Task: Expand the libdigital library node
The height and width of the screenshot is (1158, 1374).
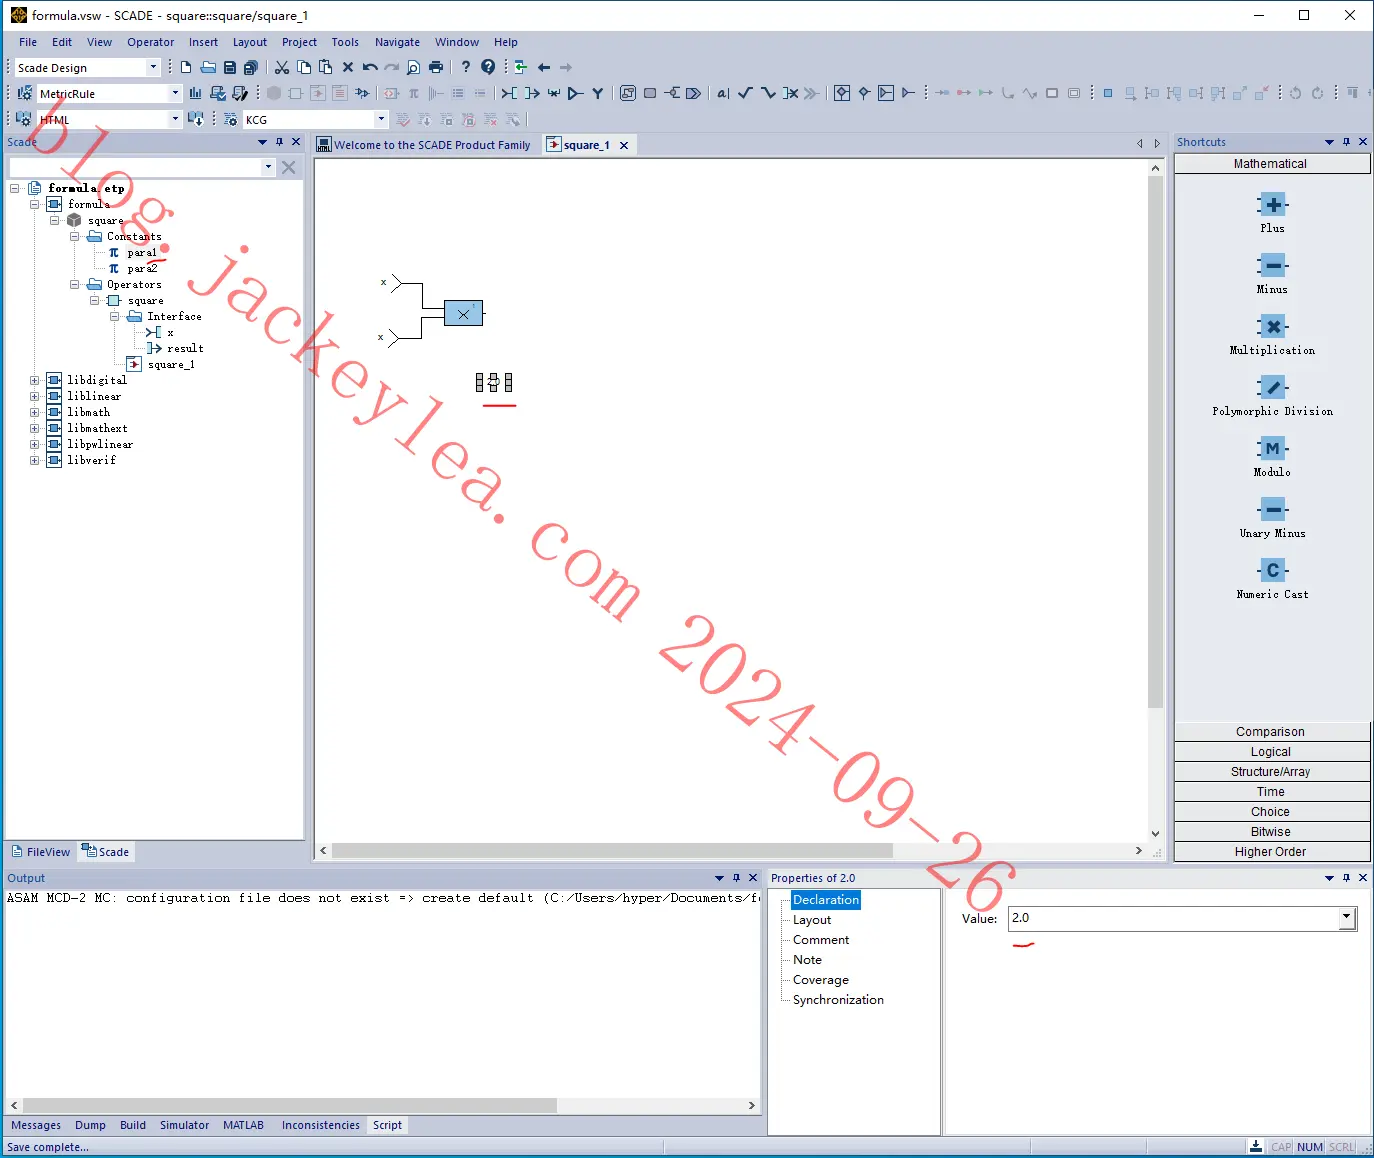Action: pos(35,381)
